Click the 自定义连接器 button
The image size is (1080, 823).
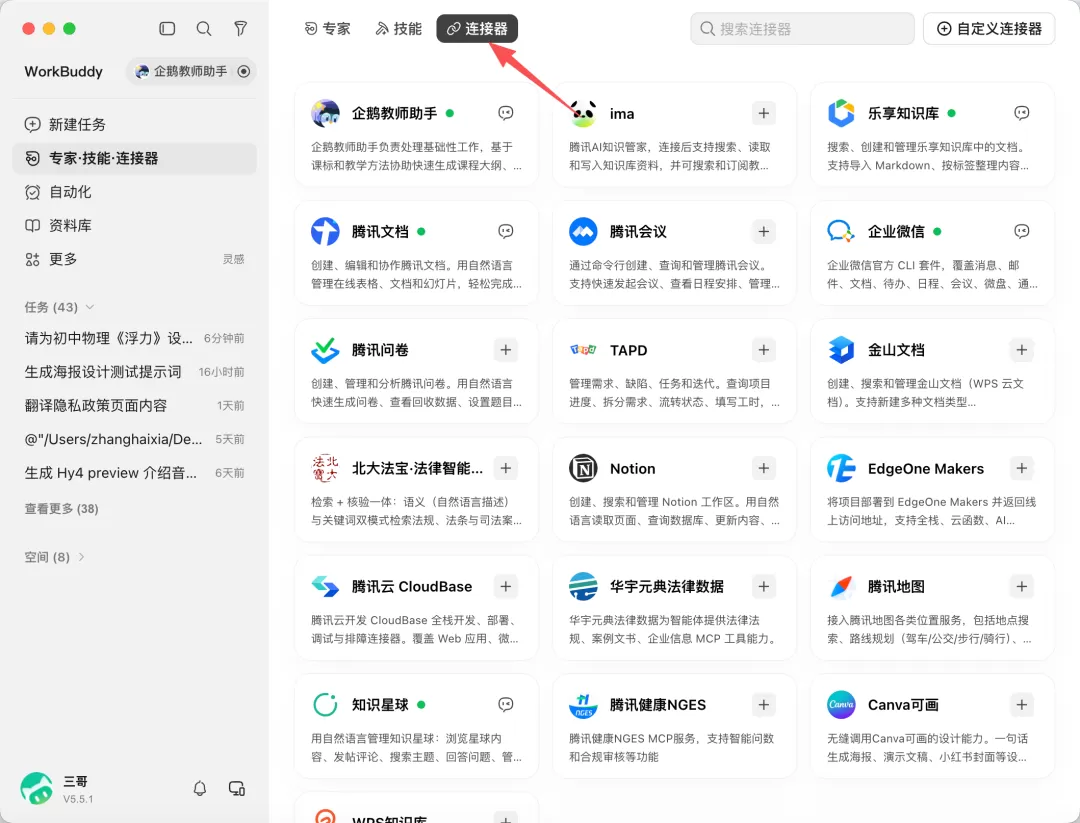click(x=989, y=28)
